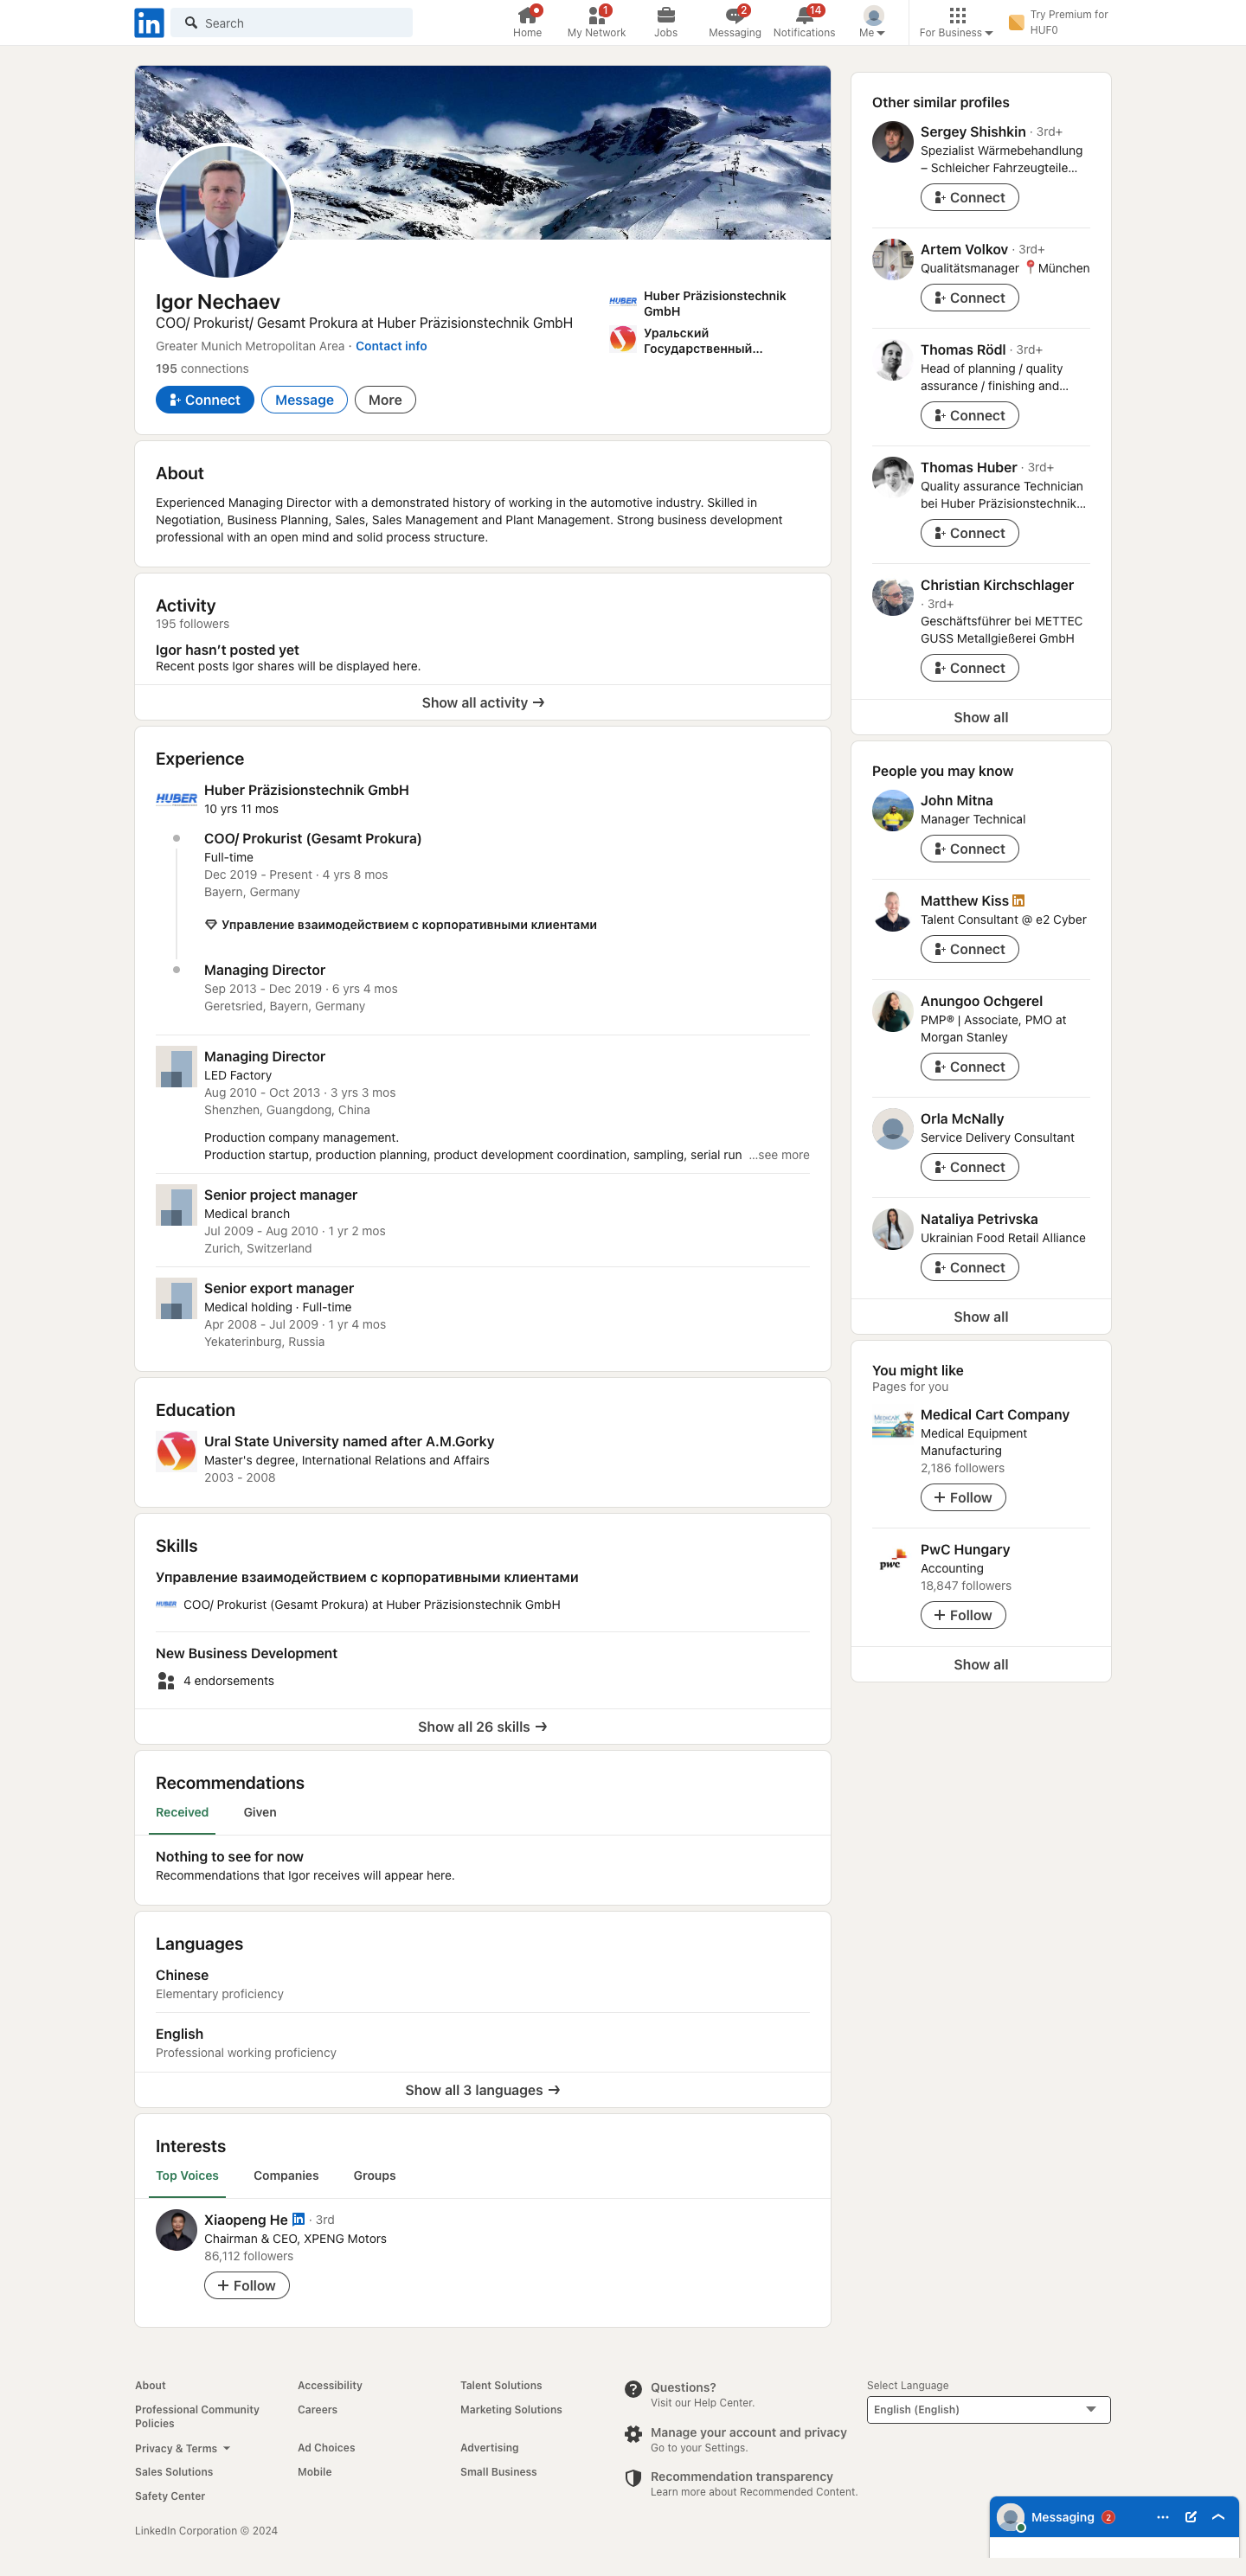Focus the LinkedIn search field
The width and height of the screenshot is (1246, 2576).
tap(292, 23)
